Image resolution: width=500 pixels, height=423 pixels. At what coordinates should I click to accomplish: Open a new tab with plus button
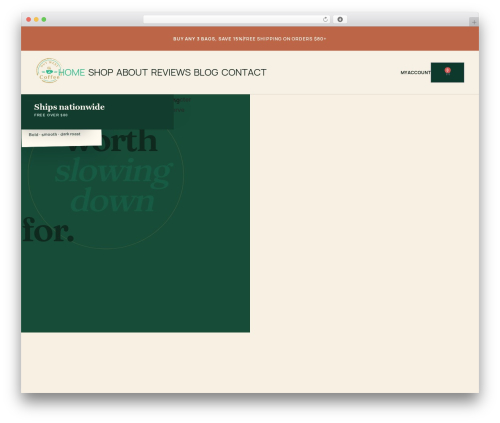(x=474, y=22)
